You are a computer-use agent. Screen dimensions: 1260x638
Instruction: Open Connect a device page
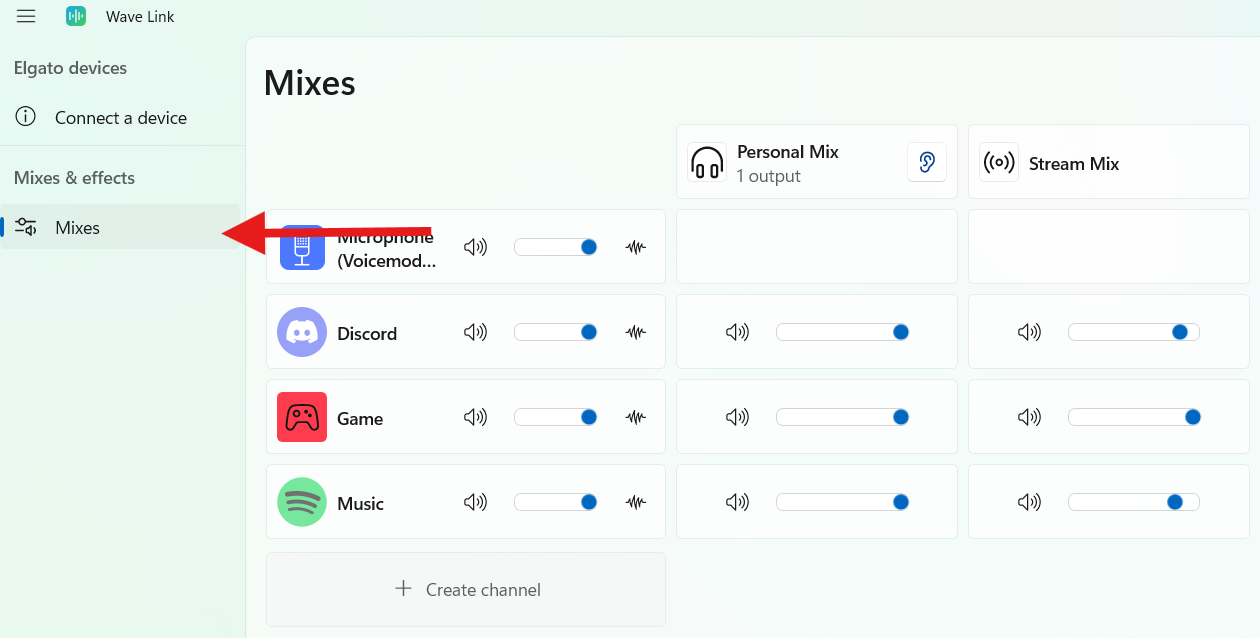click(120, 118)
